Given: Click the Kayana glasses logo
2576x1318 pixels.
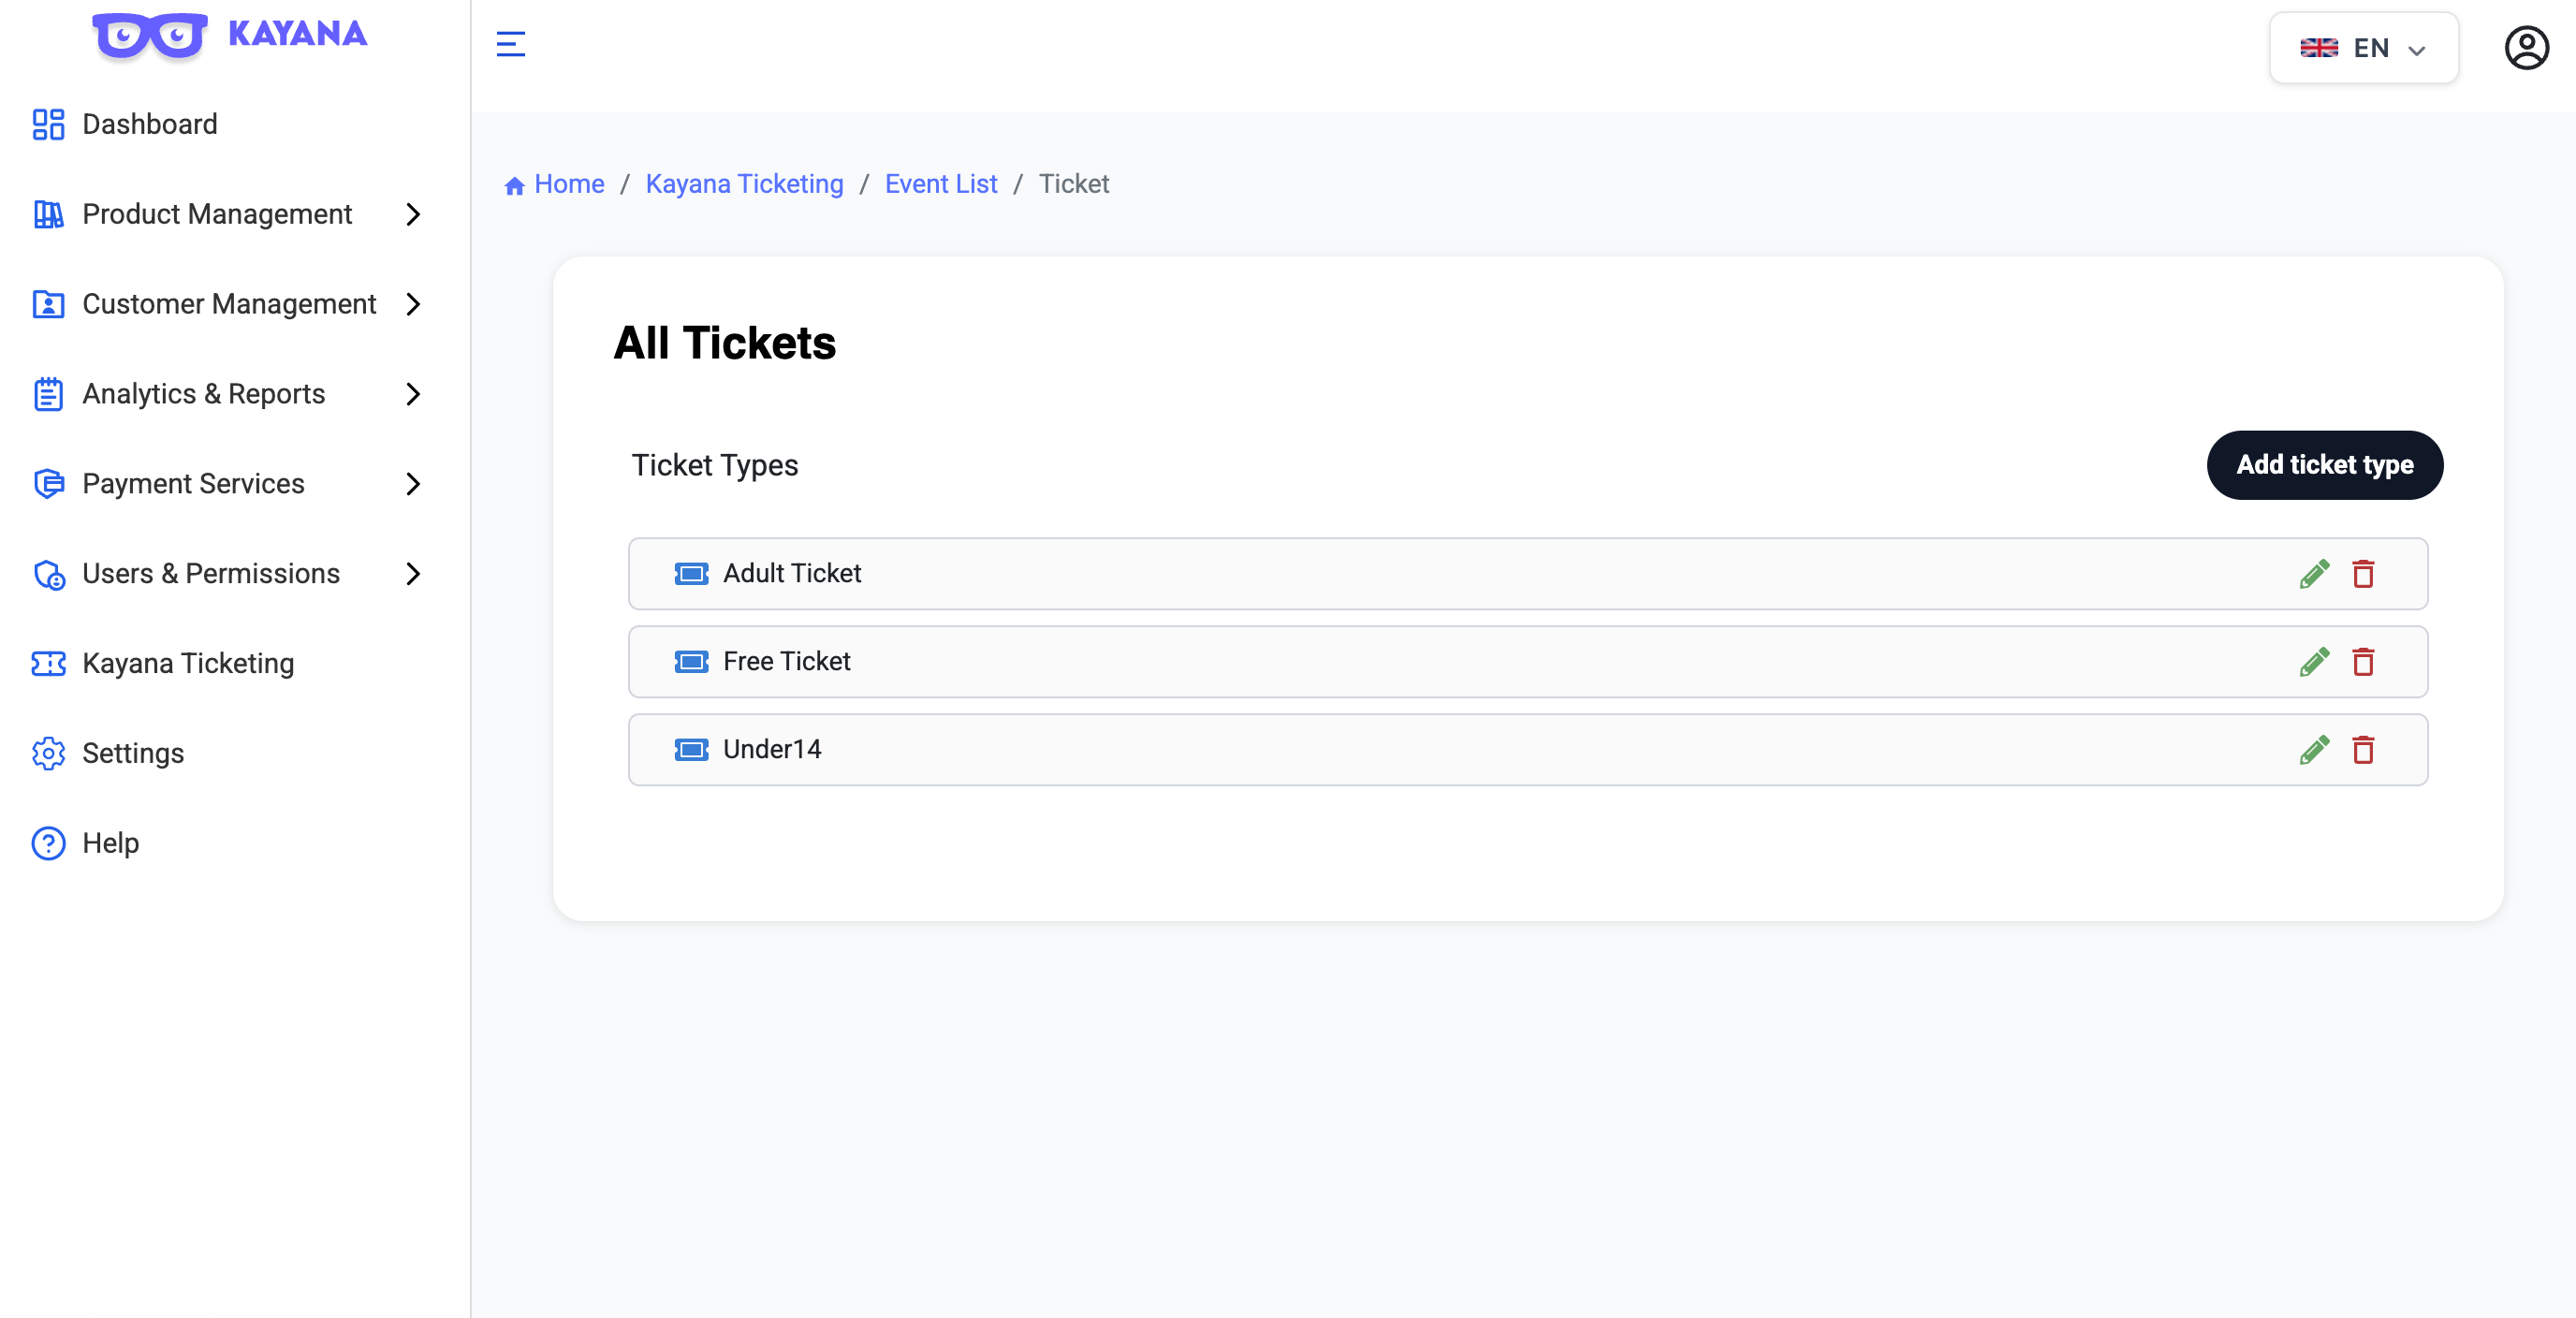Looking at the screenshot, I should coord(150,35).
